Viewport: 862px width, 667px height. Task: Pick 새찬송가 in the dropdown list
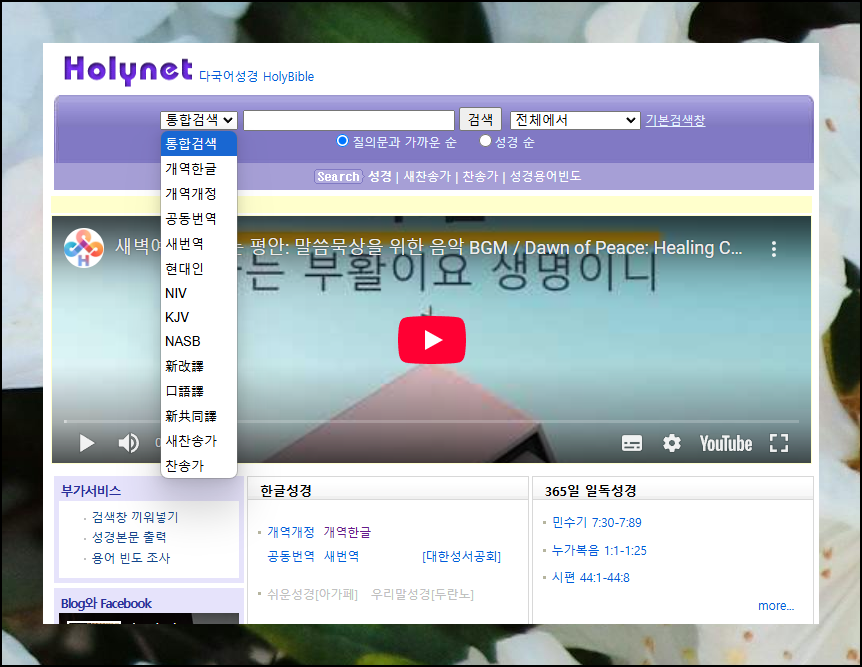pyautogui.click(x=199, y=441)
